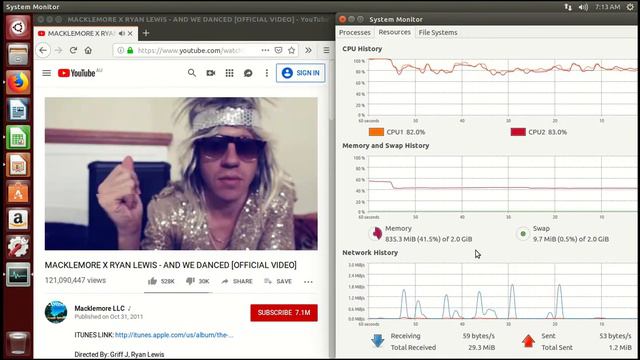Open LibreOffice Writer in dock
This screenshot has width=640, height=360.
(18, 110)
